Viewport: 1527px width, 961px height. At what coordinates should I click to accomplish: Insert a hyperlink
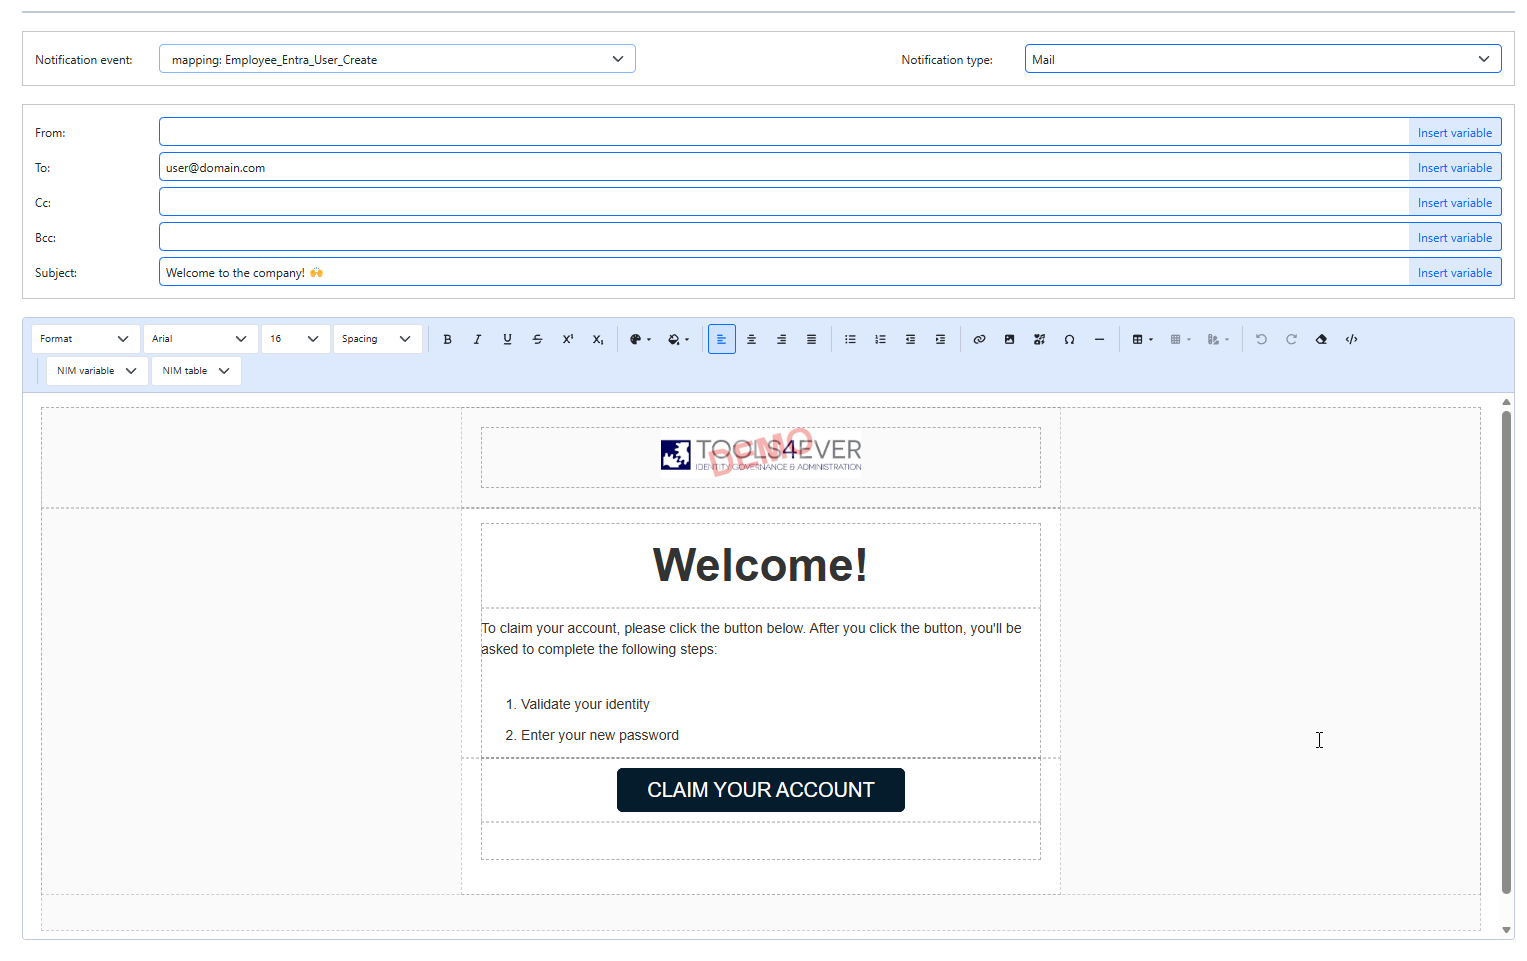pyautogui.click(x=979, y=339)
